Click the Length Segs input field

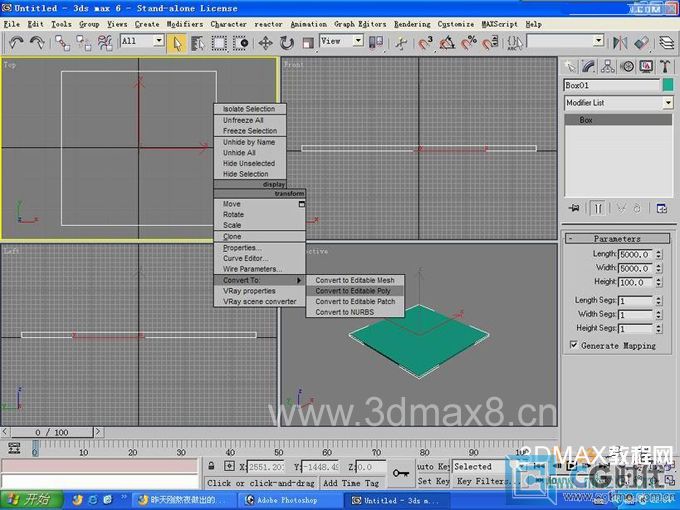pyautogui.click(x=635, y=301)
